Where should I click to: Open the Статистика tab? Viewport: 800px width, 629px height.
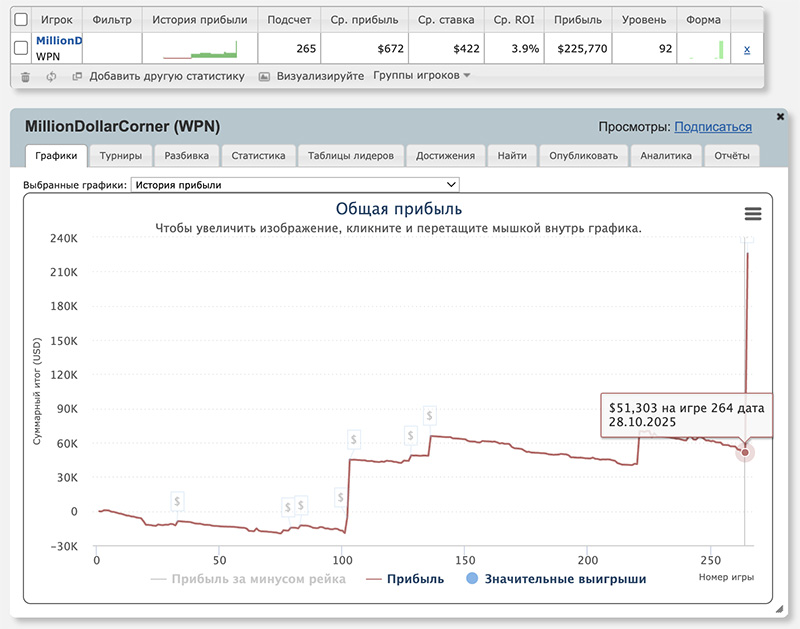point(258,156)
